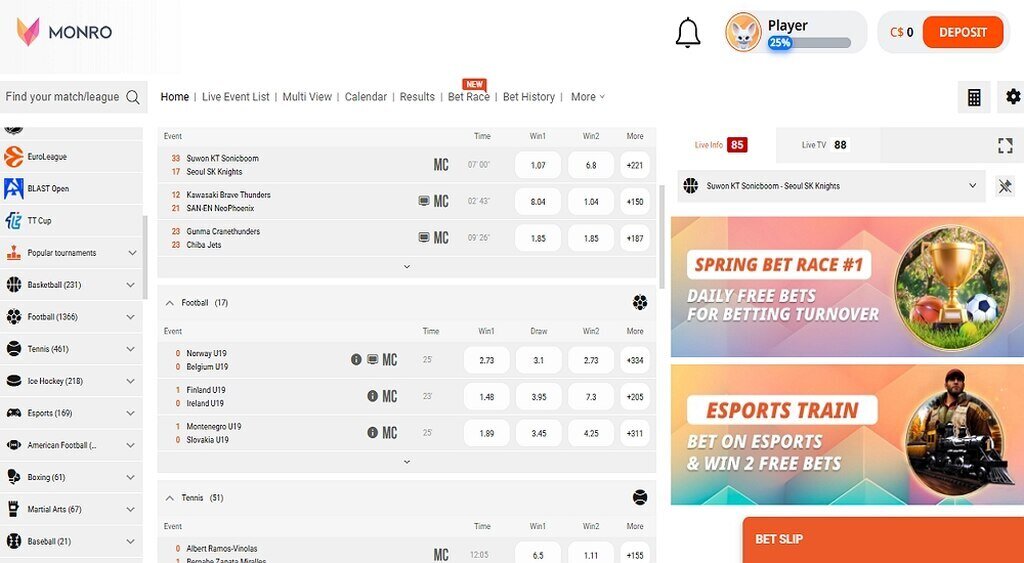Click the Monro logo
The height and width of the screenshot is (563, 1024).
64,32
